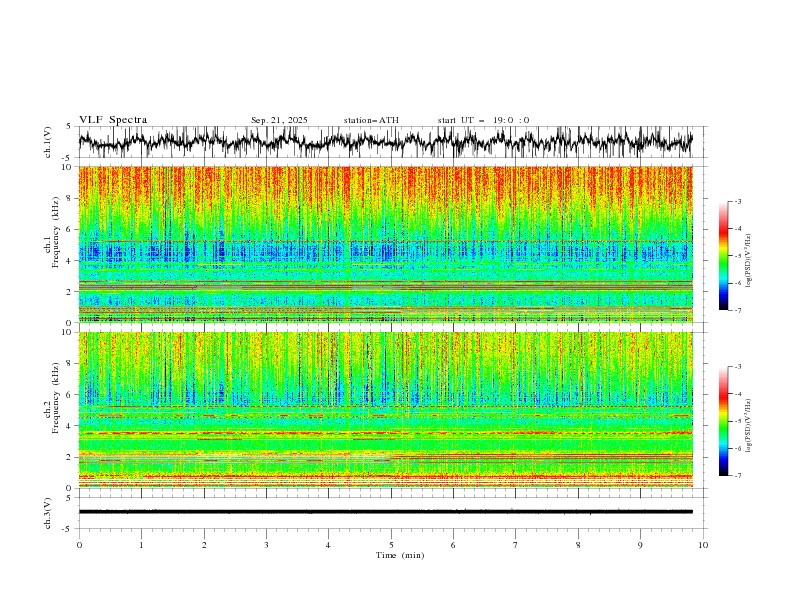Click the lower colorbar next to ch.2
Image resolution: width=792 pixels, height=612 pixels.
[x=723, y=421]
